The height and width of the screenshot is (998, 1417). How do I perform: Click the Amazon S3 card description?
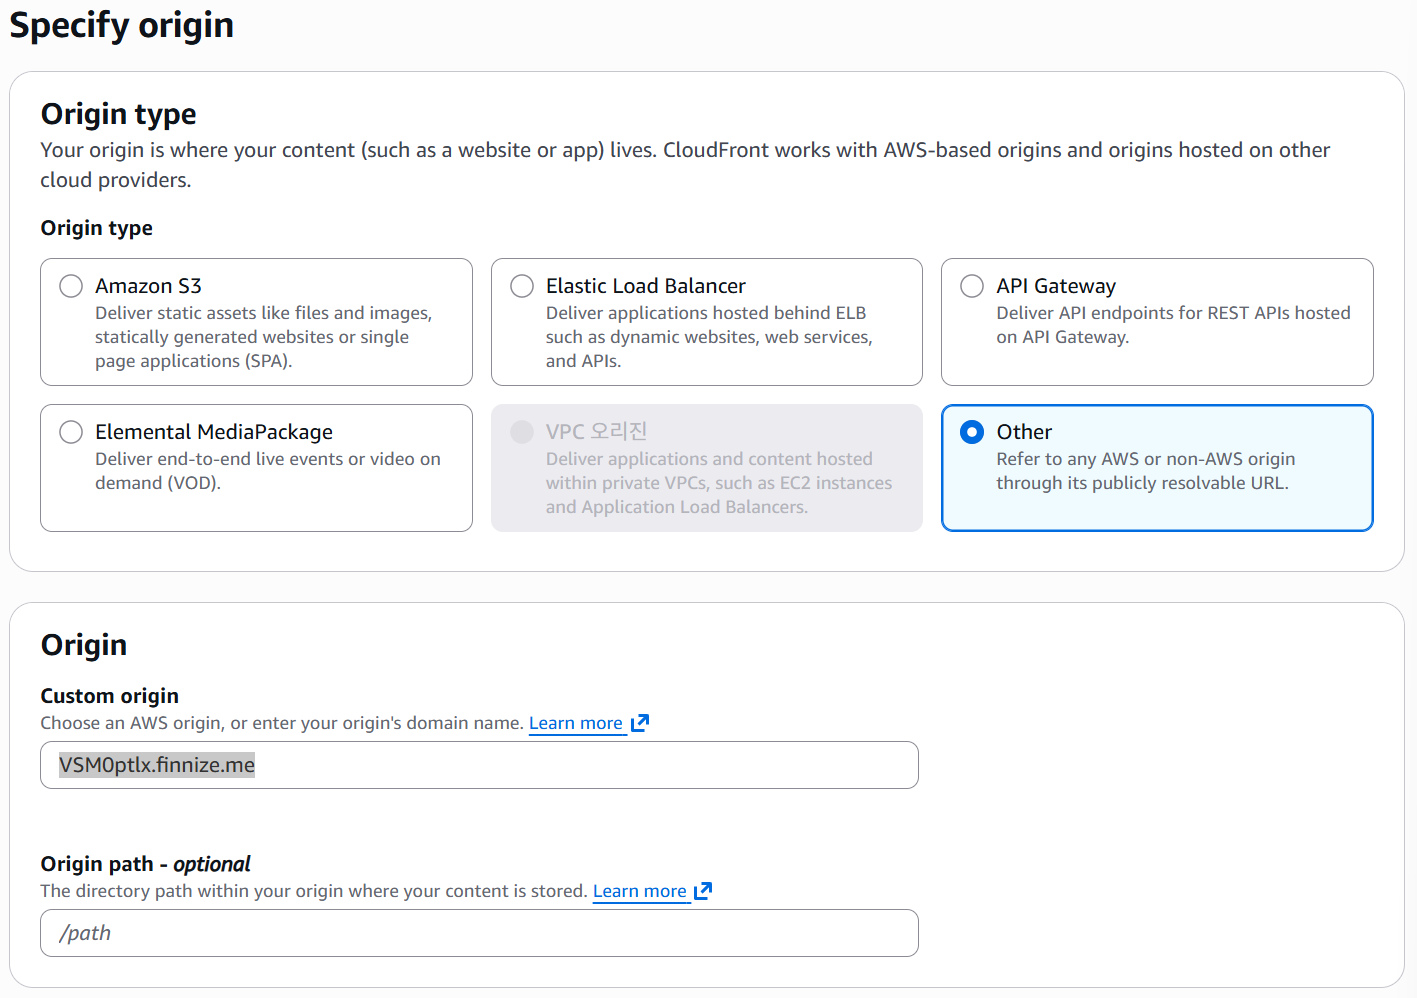pos(263,337)
